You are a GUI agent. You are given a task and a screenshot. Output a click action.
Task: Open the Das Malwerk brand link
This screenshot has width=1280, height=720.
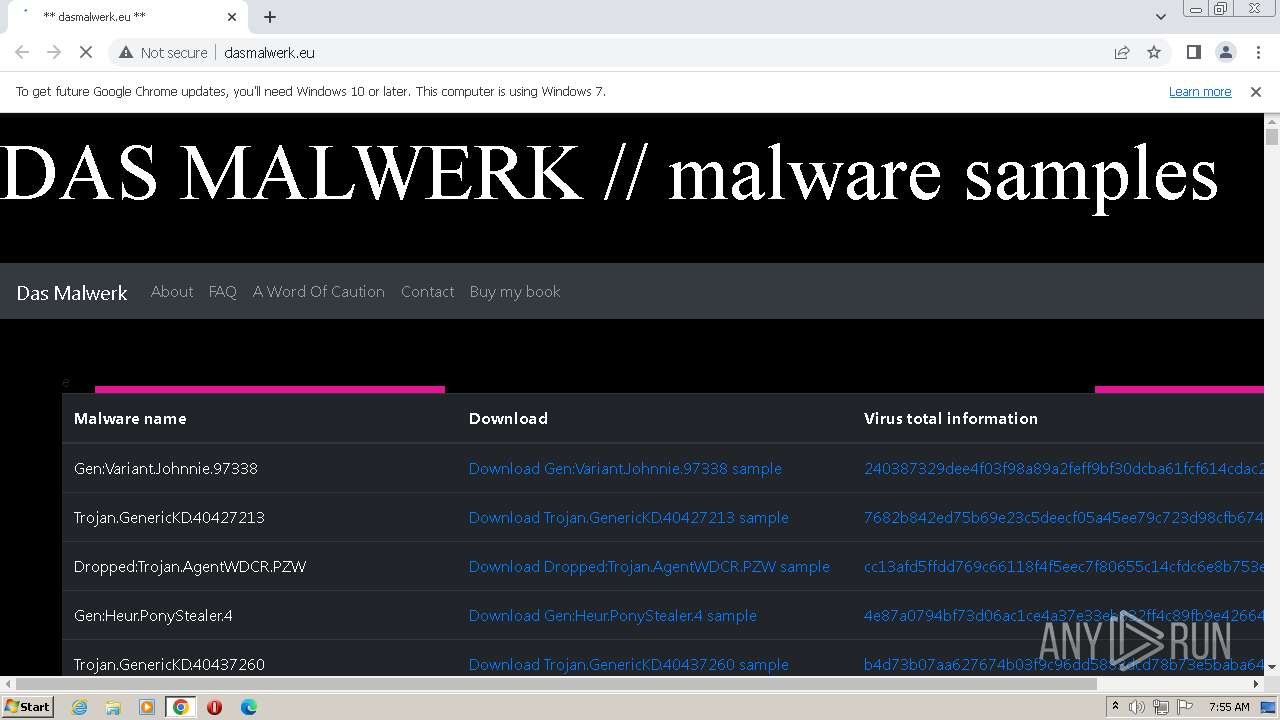coord(72,292)
